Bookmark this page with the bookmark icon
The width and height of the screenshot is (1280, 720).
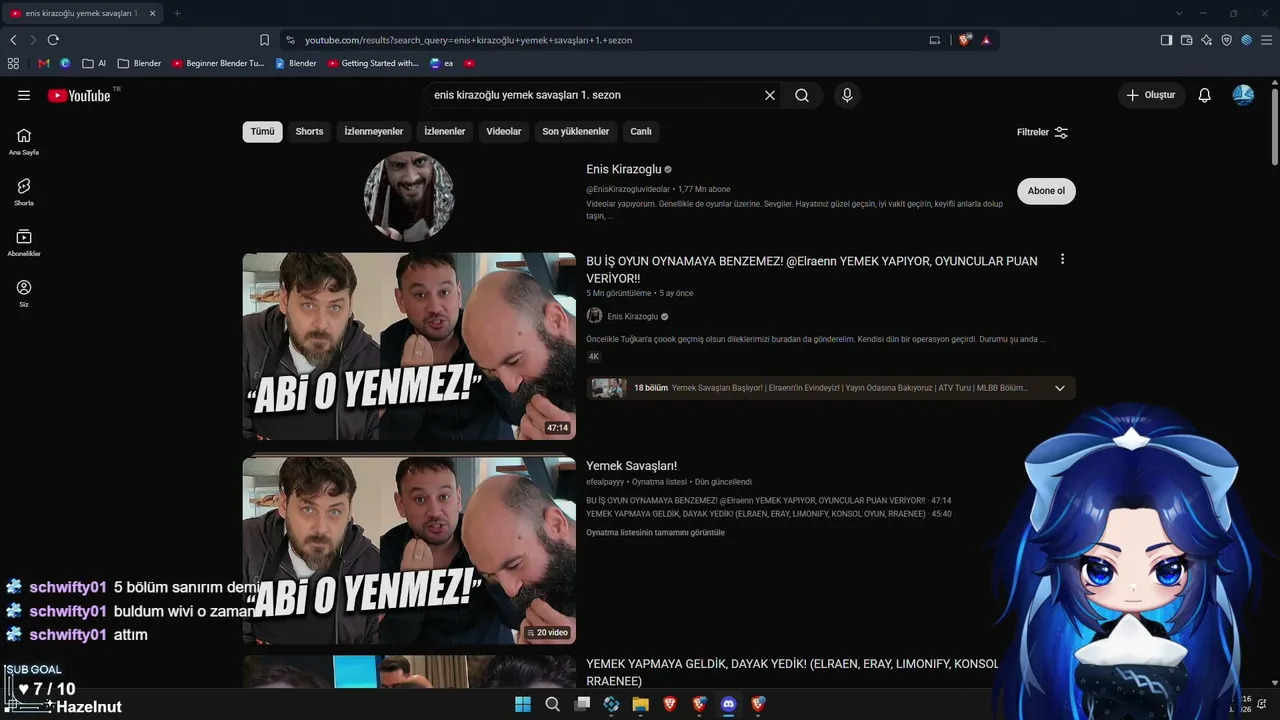264,40
